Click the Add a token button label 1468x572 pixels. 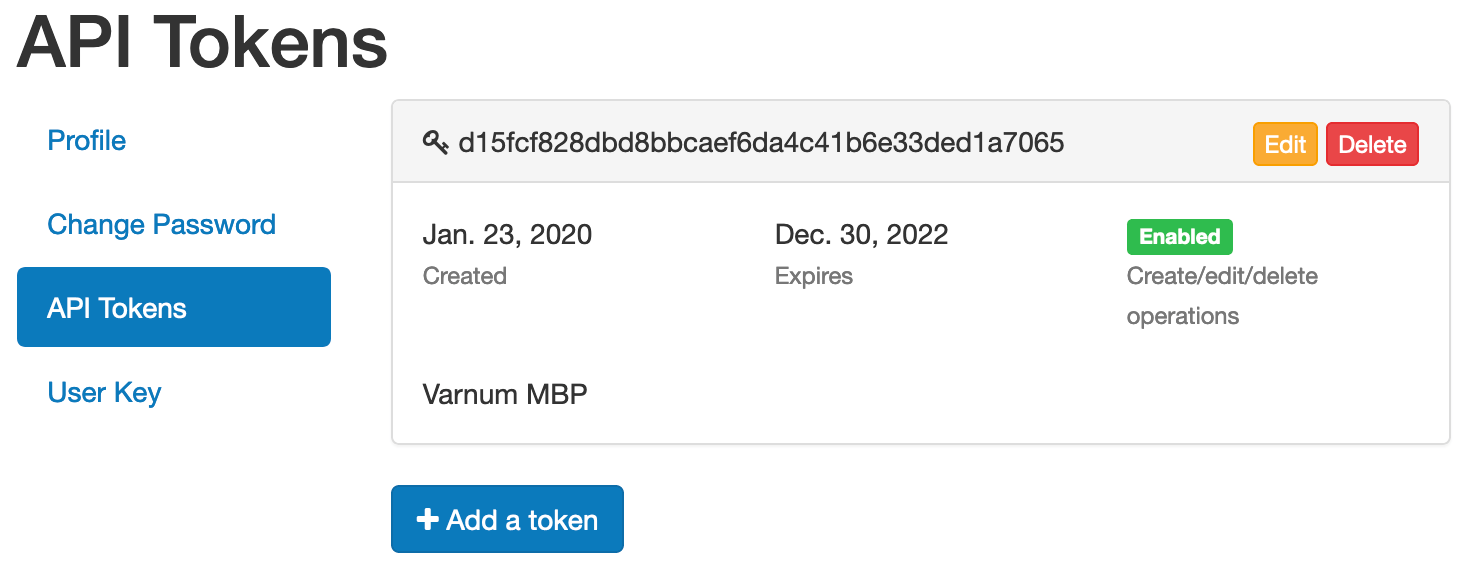click(x=522, y=520)
